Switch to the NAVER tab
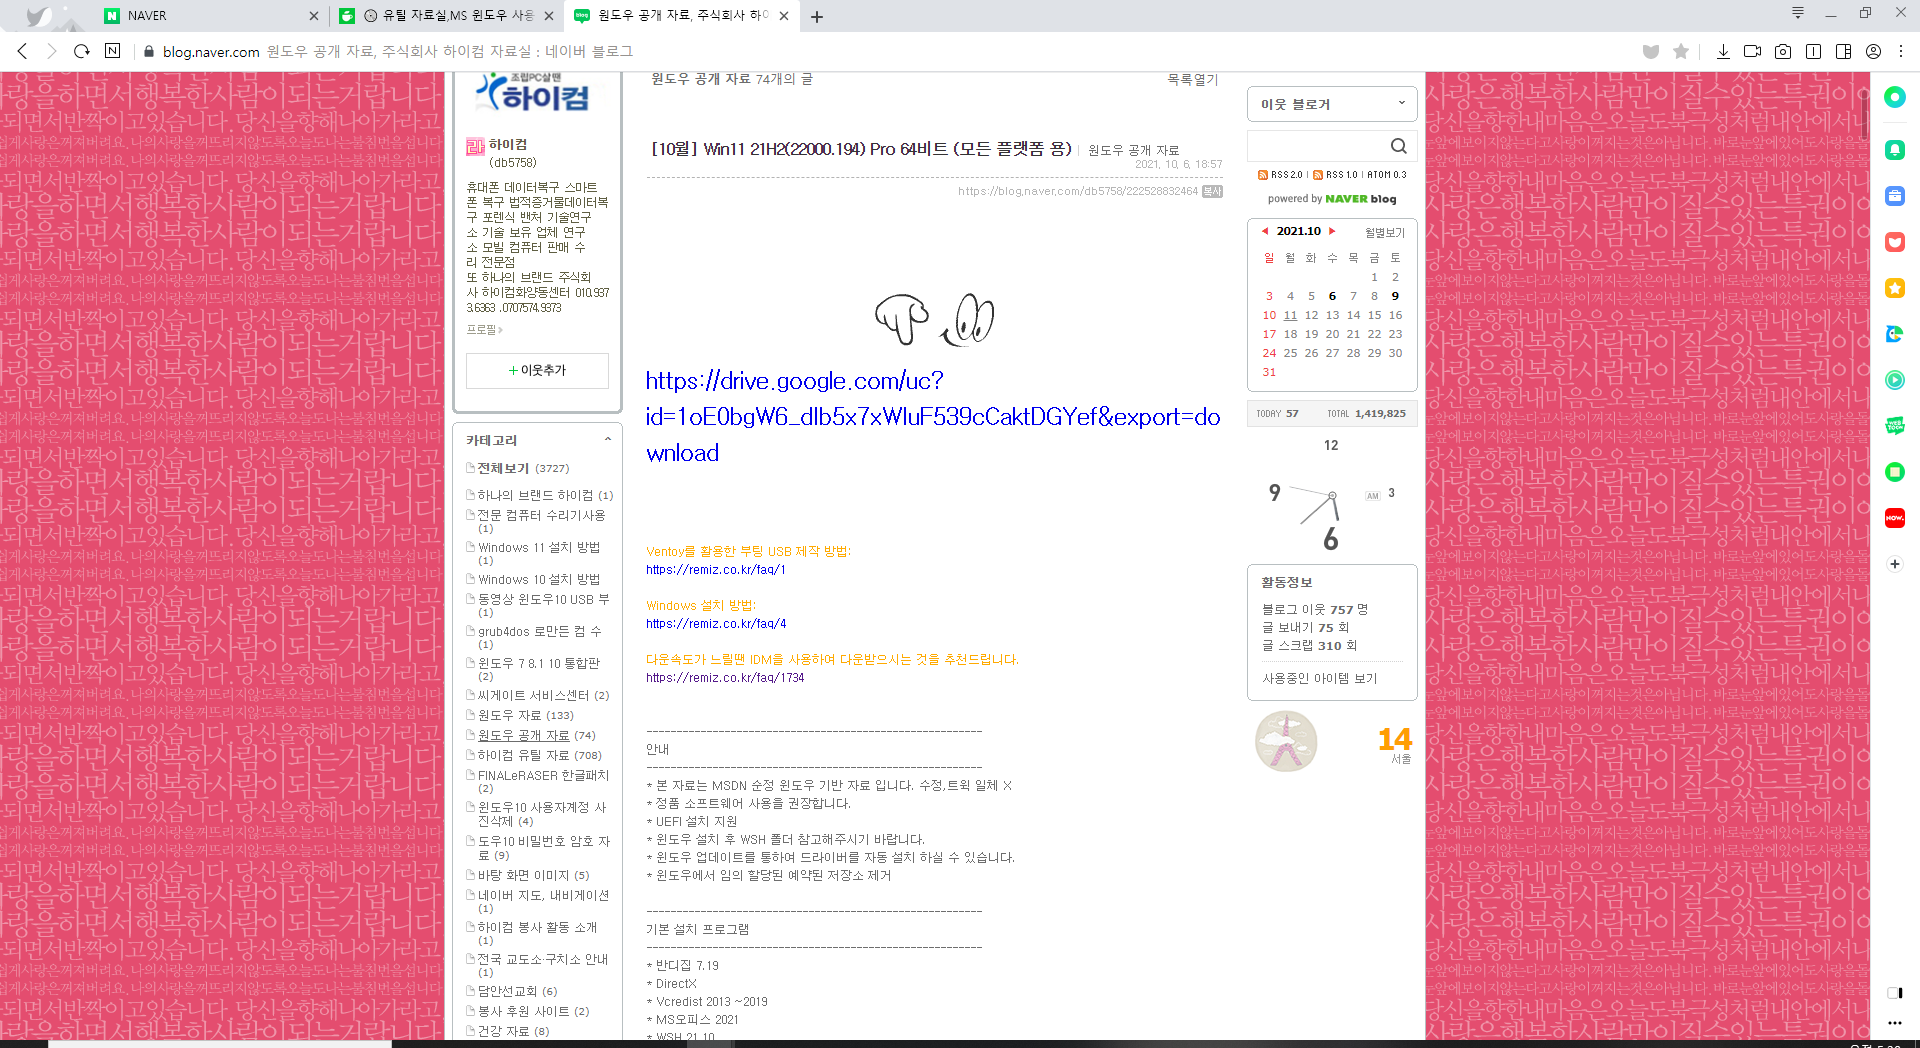The width and height of the screenshot is (1920, 1048). coord(210,16)
